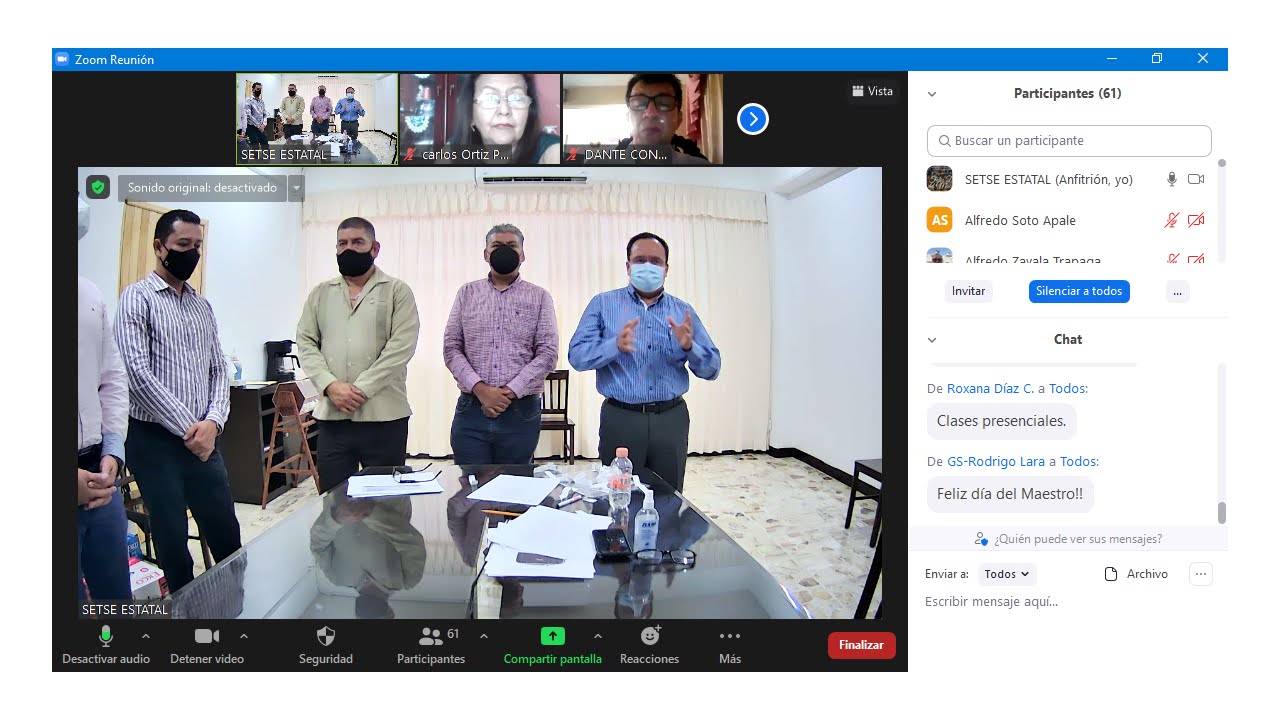Click the green encryption shield icon
Image resolution: width=1280 pixels, height=720 pixels.
point(97,187)
